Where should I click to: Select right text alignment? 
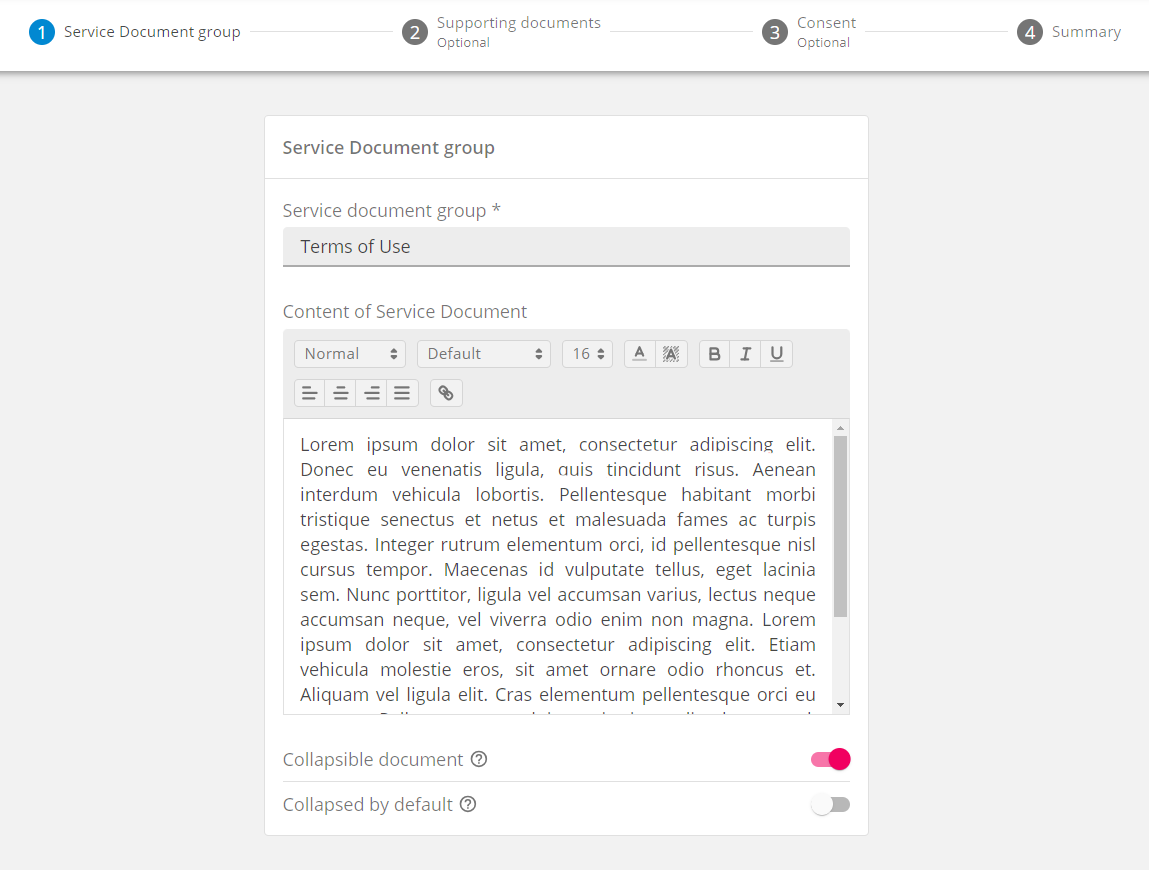pyautogui.click(x=371, y=392)
